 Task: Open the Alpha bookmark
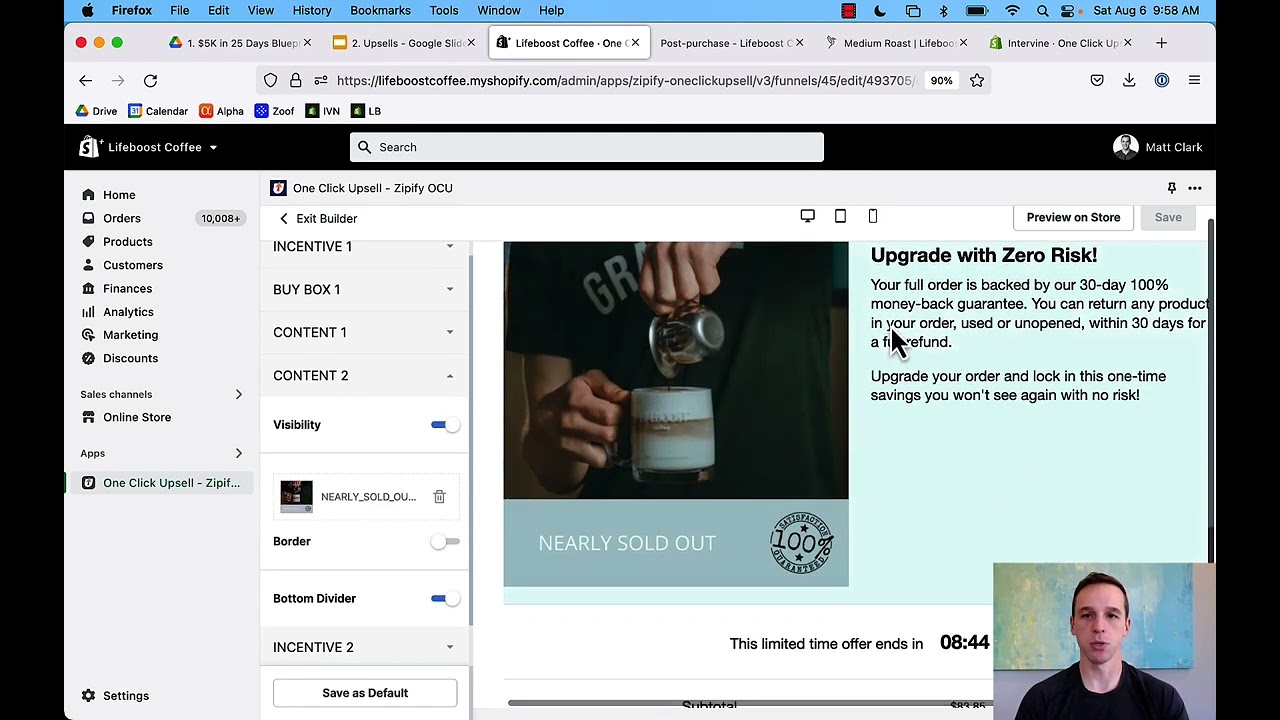pyautogui.click(x=221, y=111)
